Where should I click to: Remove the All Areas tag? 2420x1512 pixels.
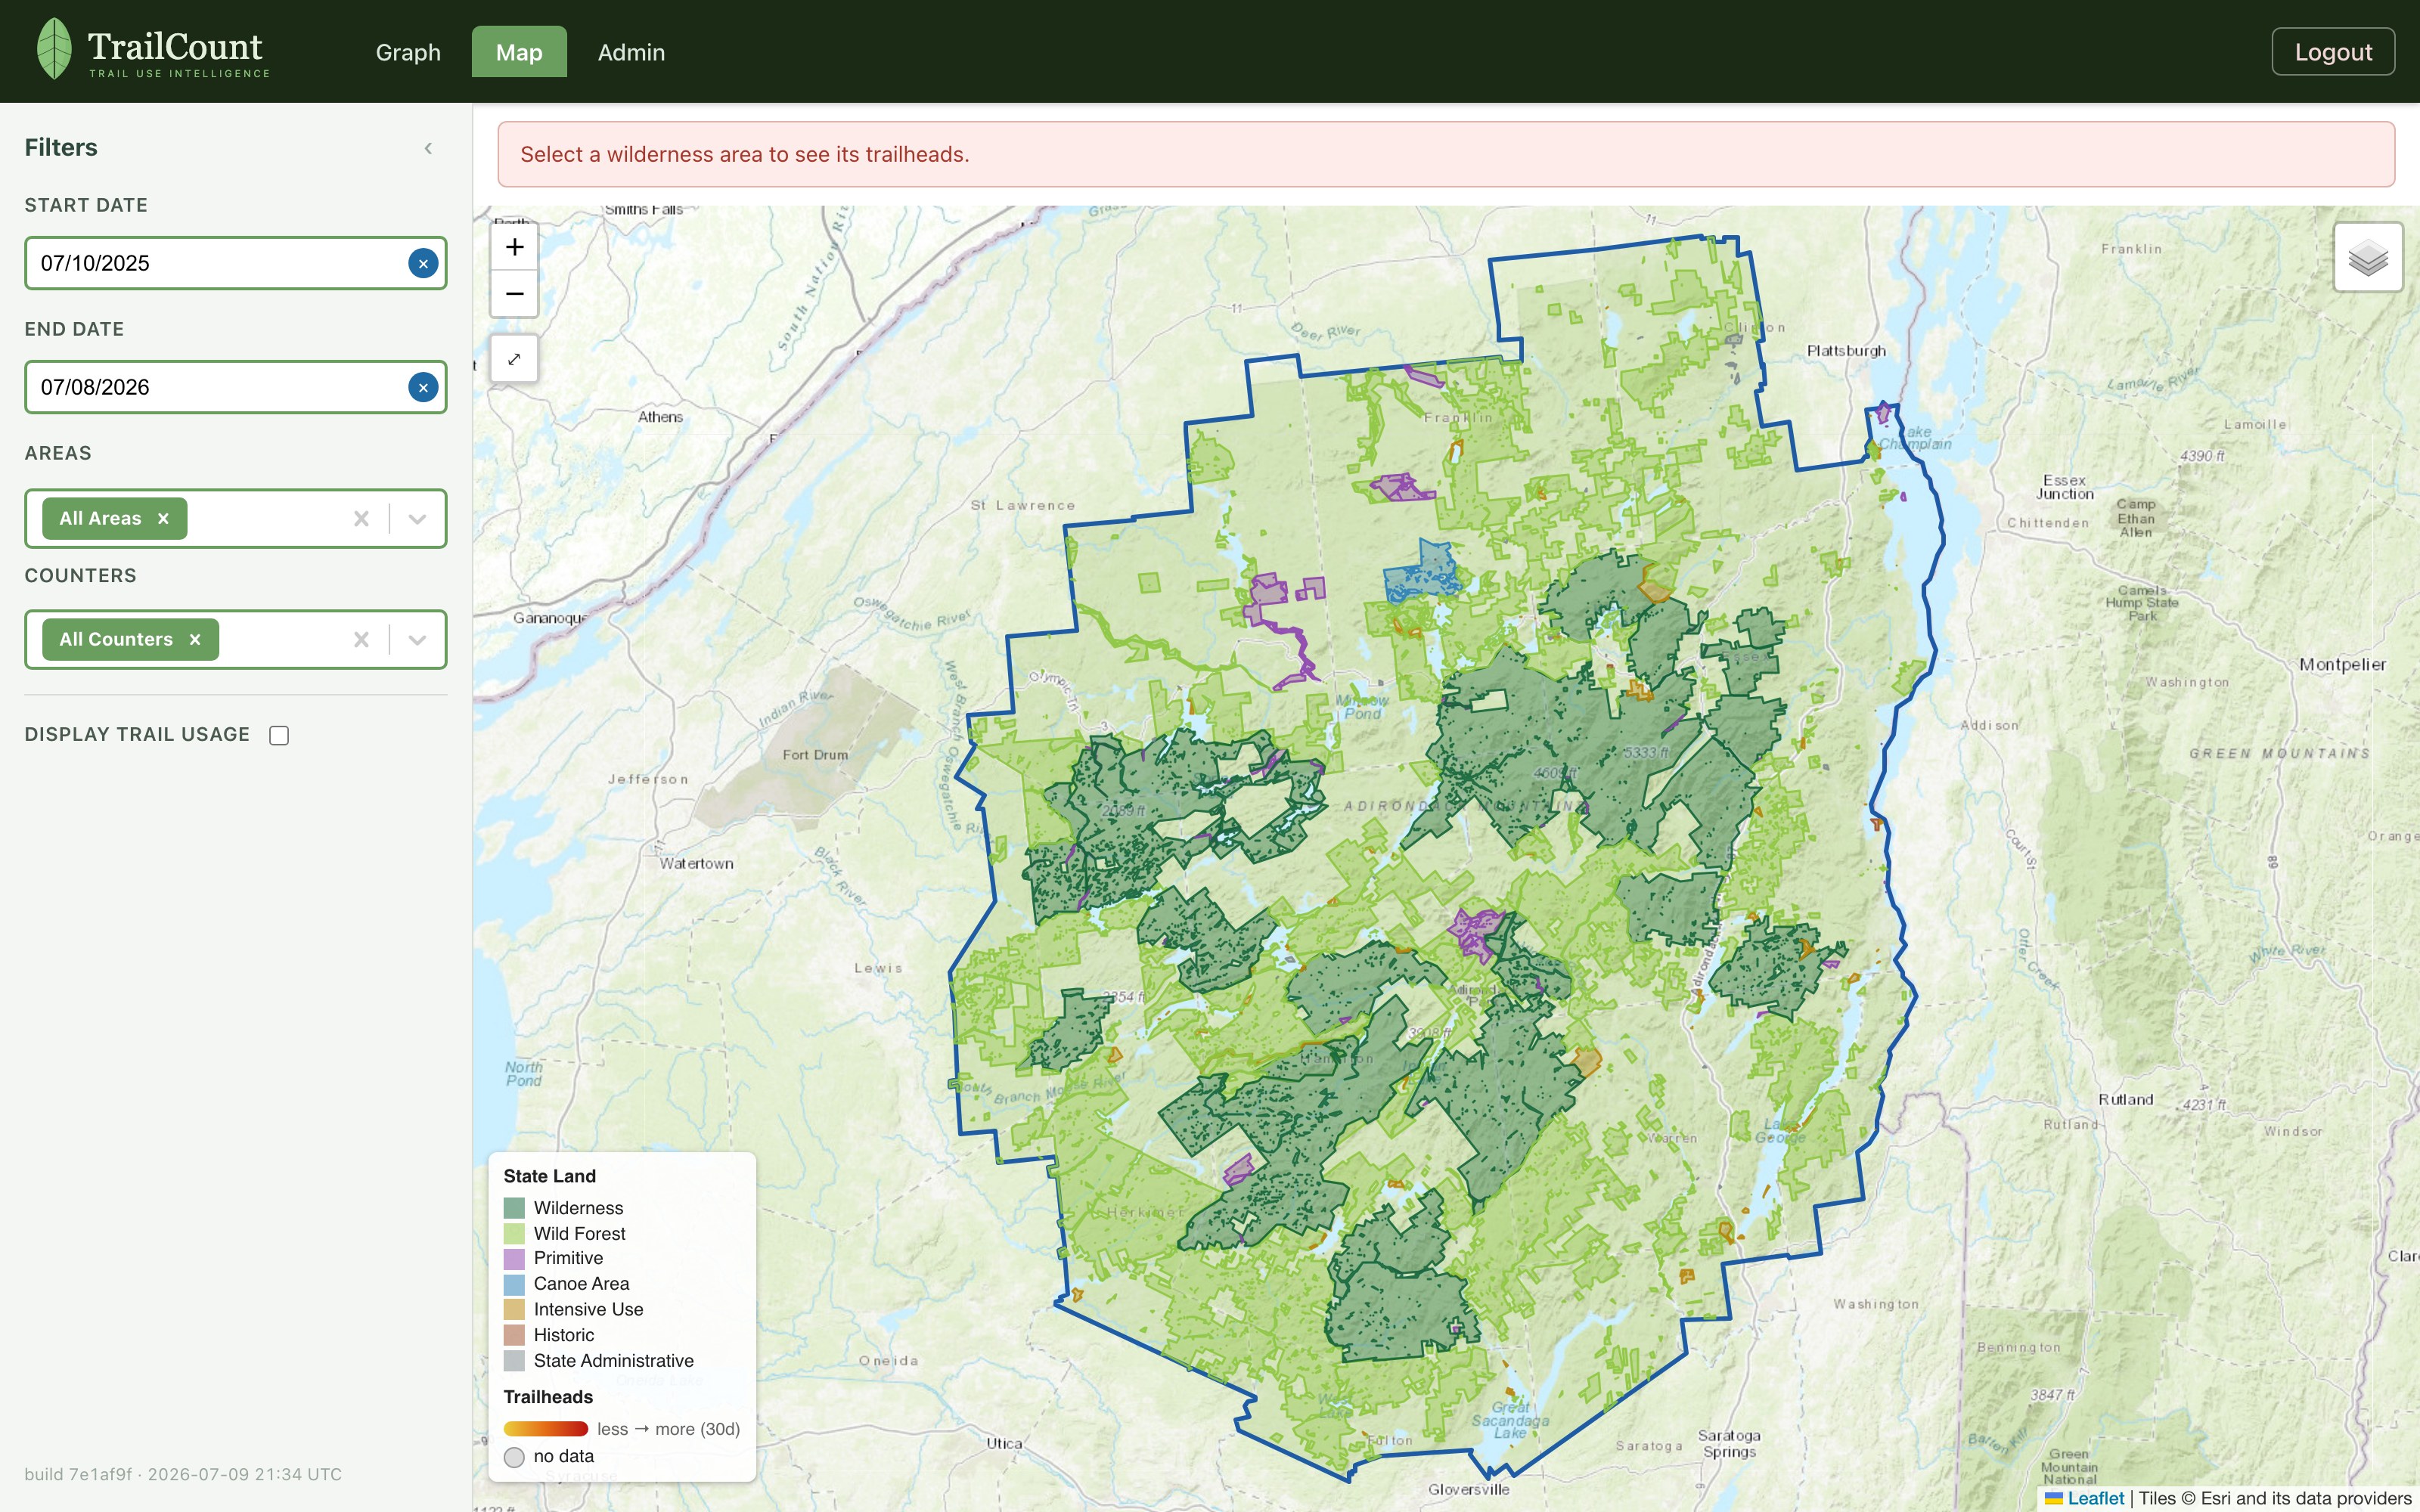163,518
